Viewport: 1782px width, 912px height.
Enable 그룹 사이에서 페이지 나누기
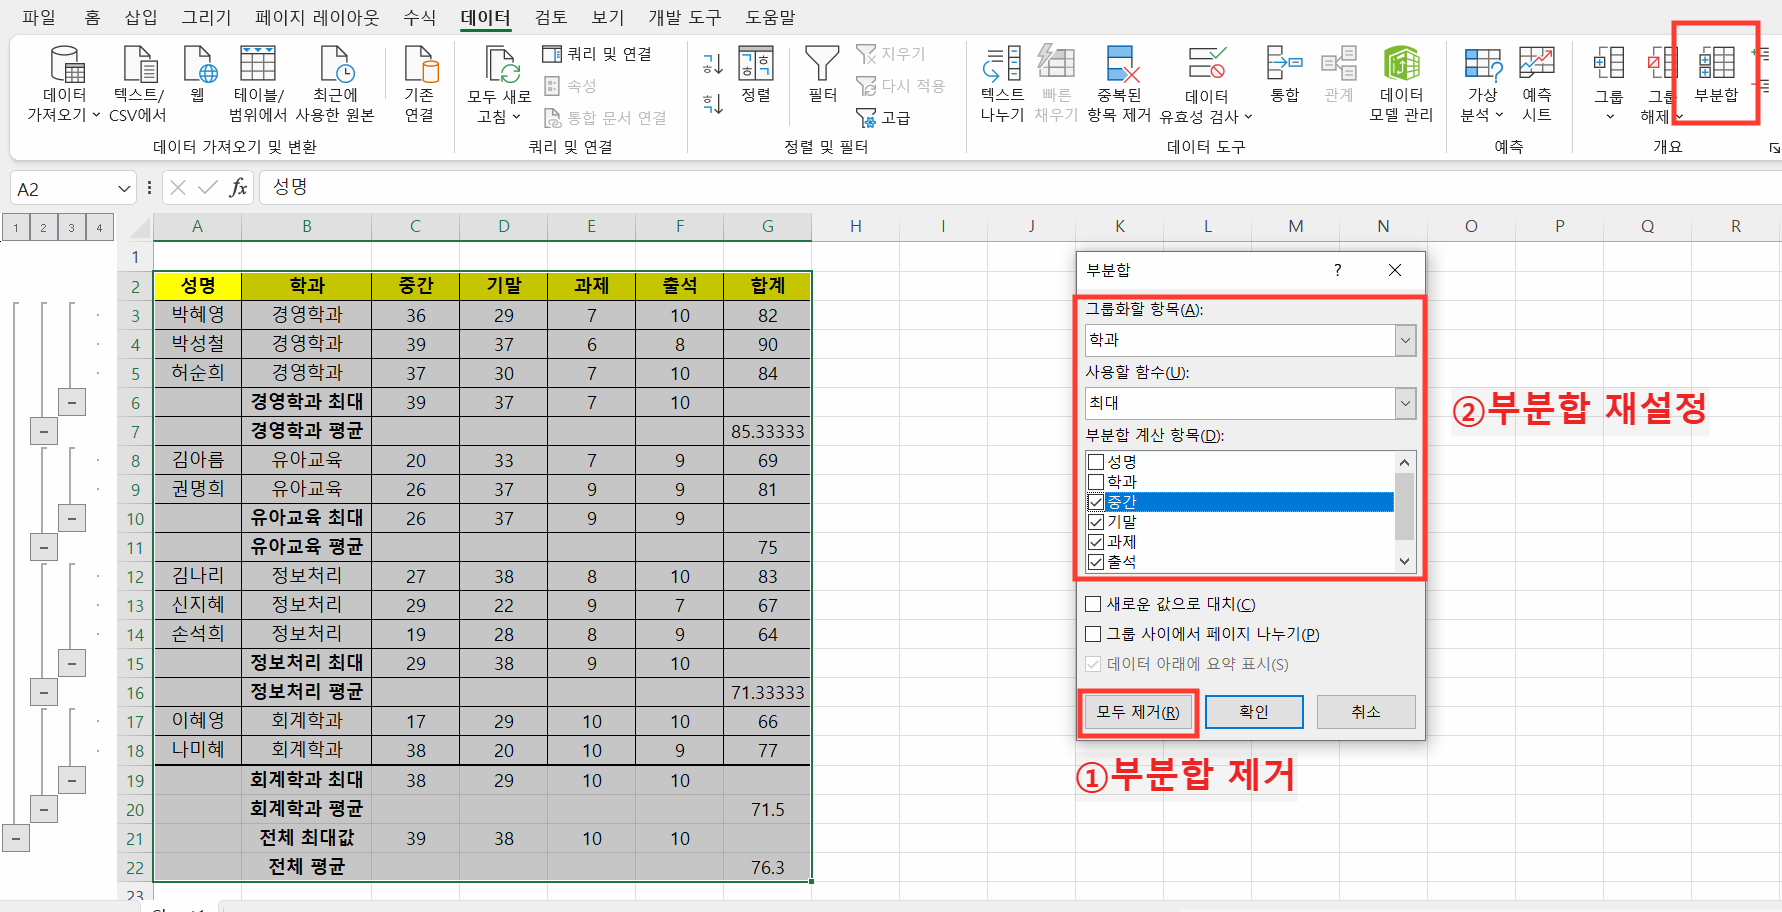[x=1093, y=633]
